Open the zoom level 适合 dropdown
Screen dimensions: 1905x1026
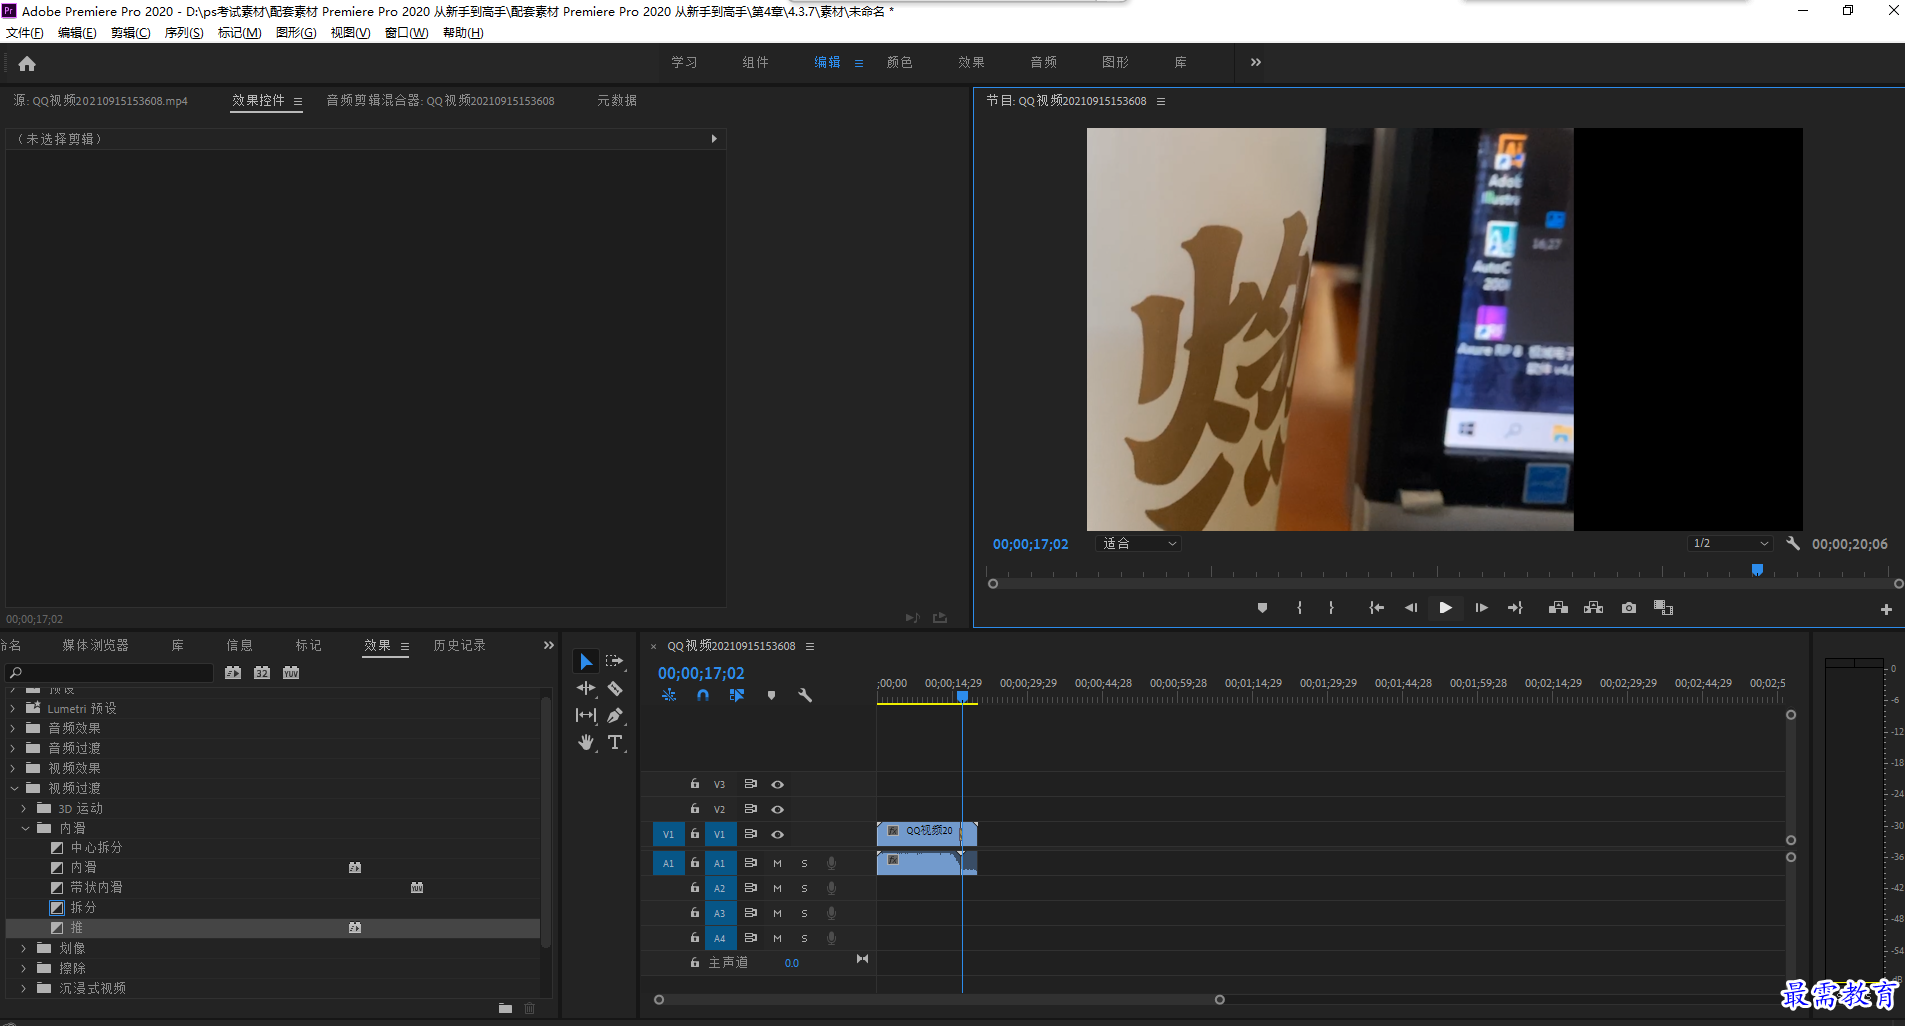click(x=1139, y=544)
